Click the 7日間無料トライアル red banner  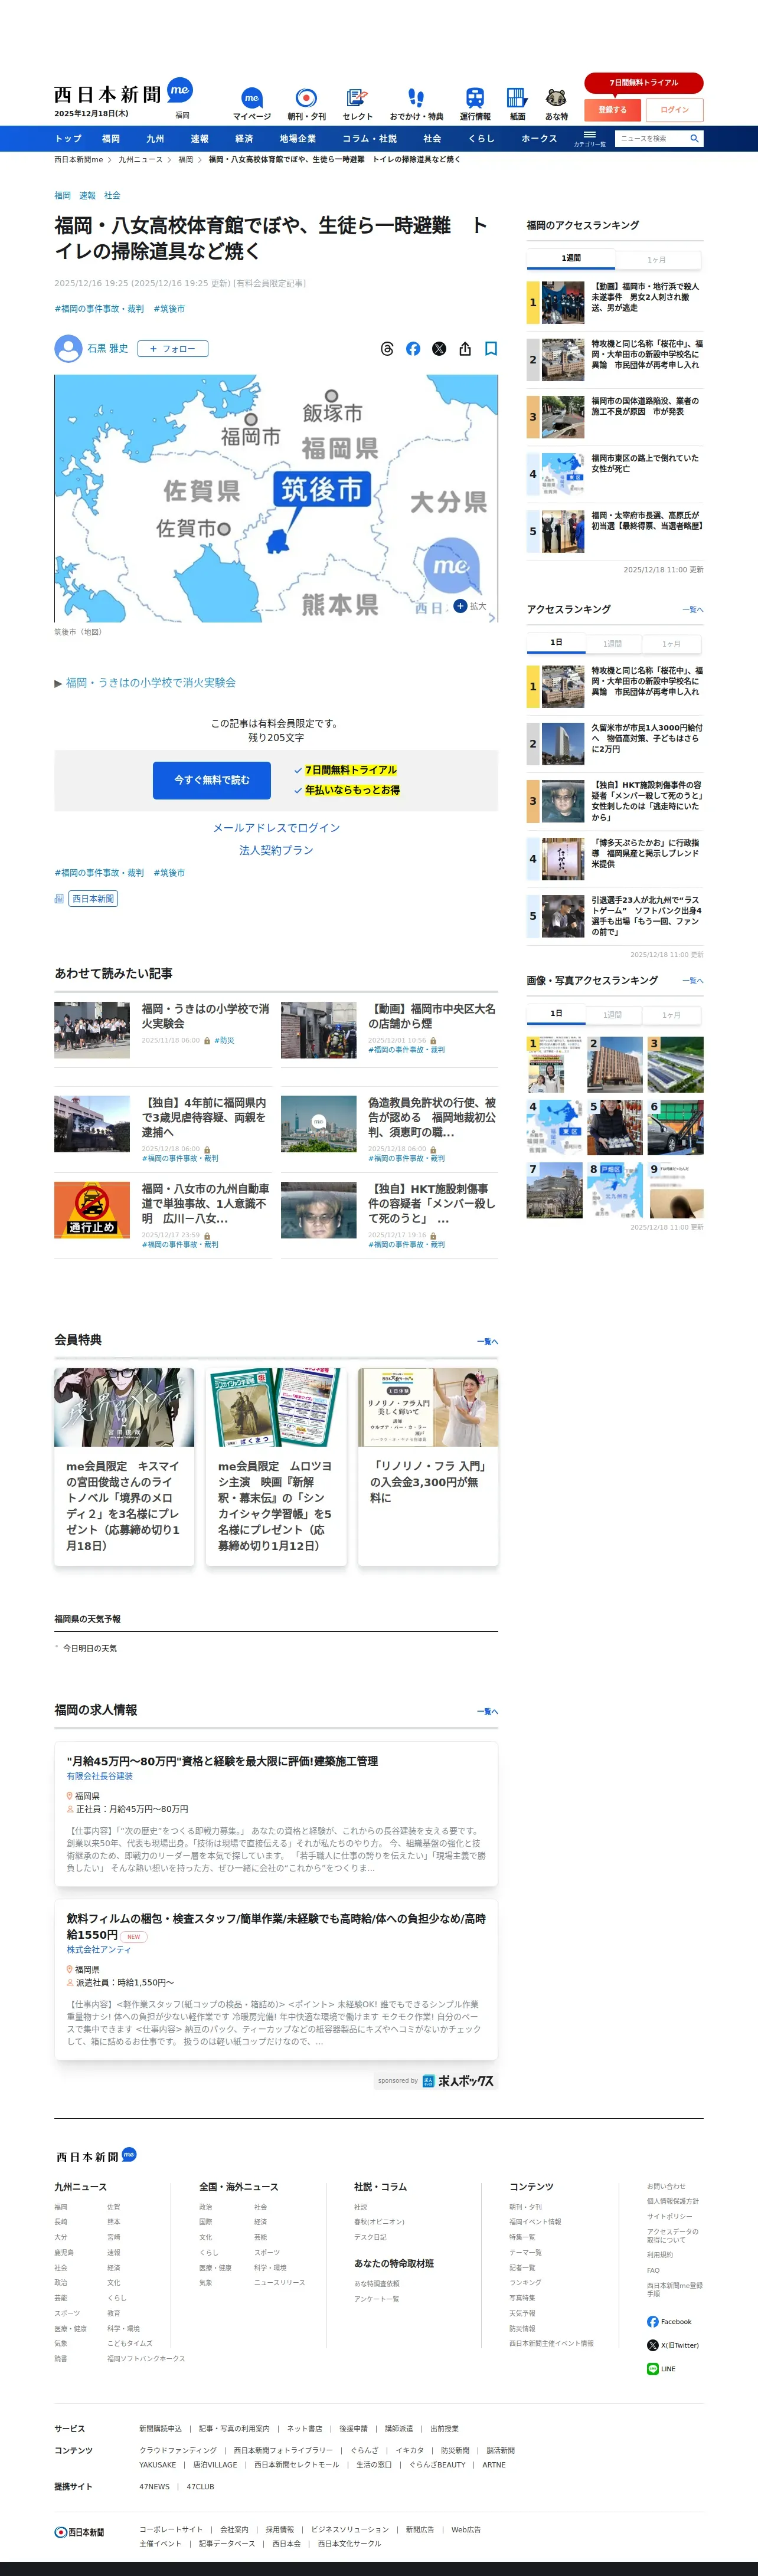point(644,83)
